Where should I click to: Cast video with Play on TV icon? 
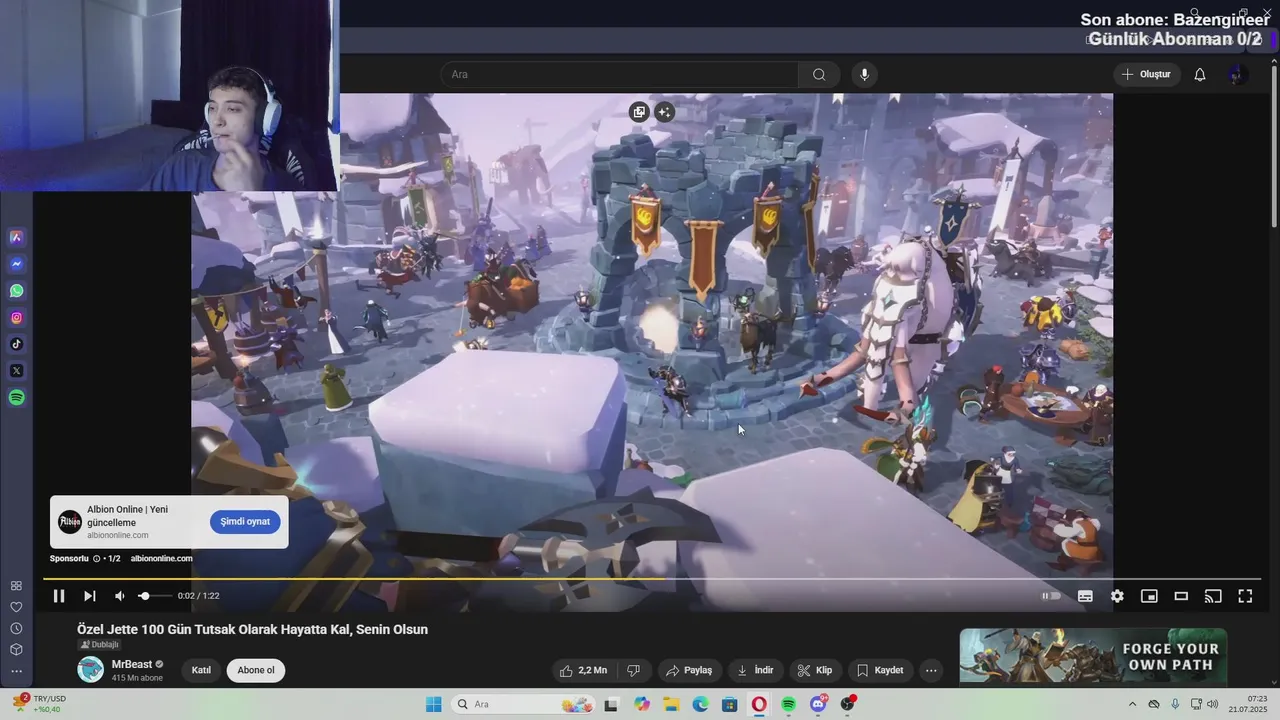pos(1213,596)
